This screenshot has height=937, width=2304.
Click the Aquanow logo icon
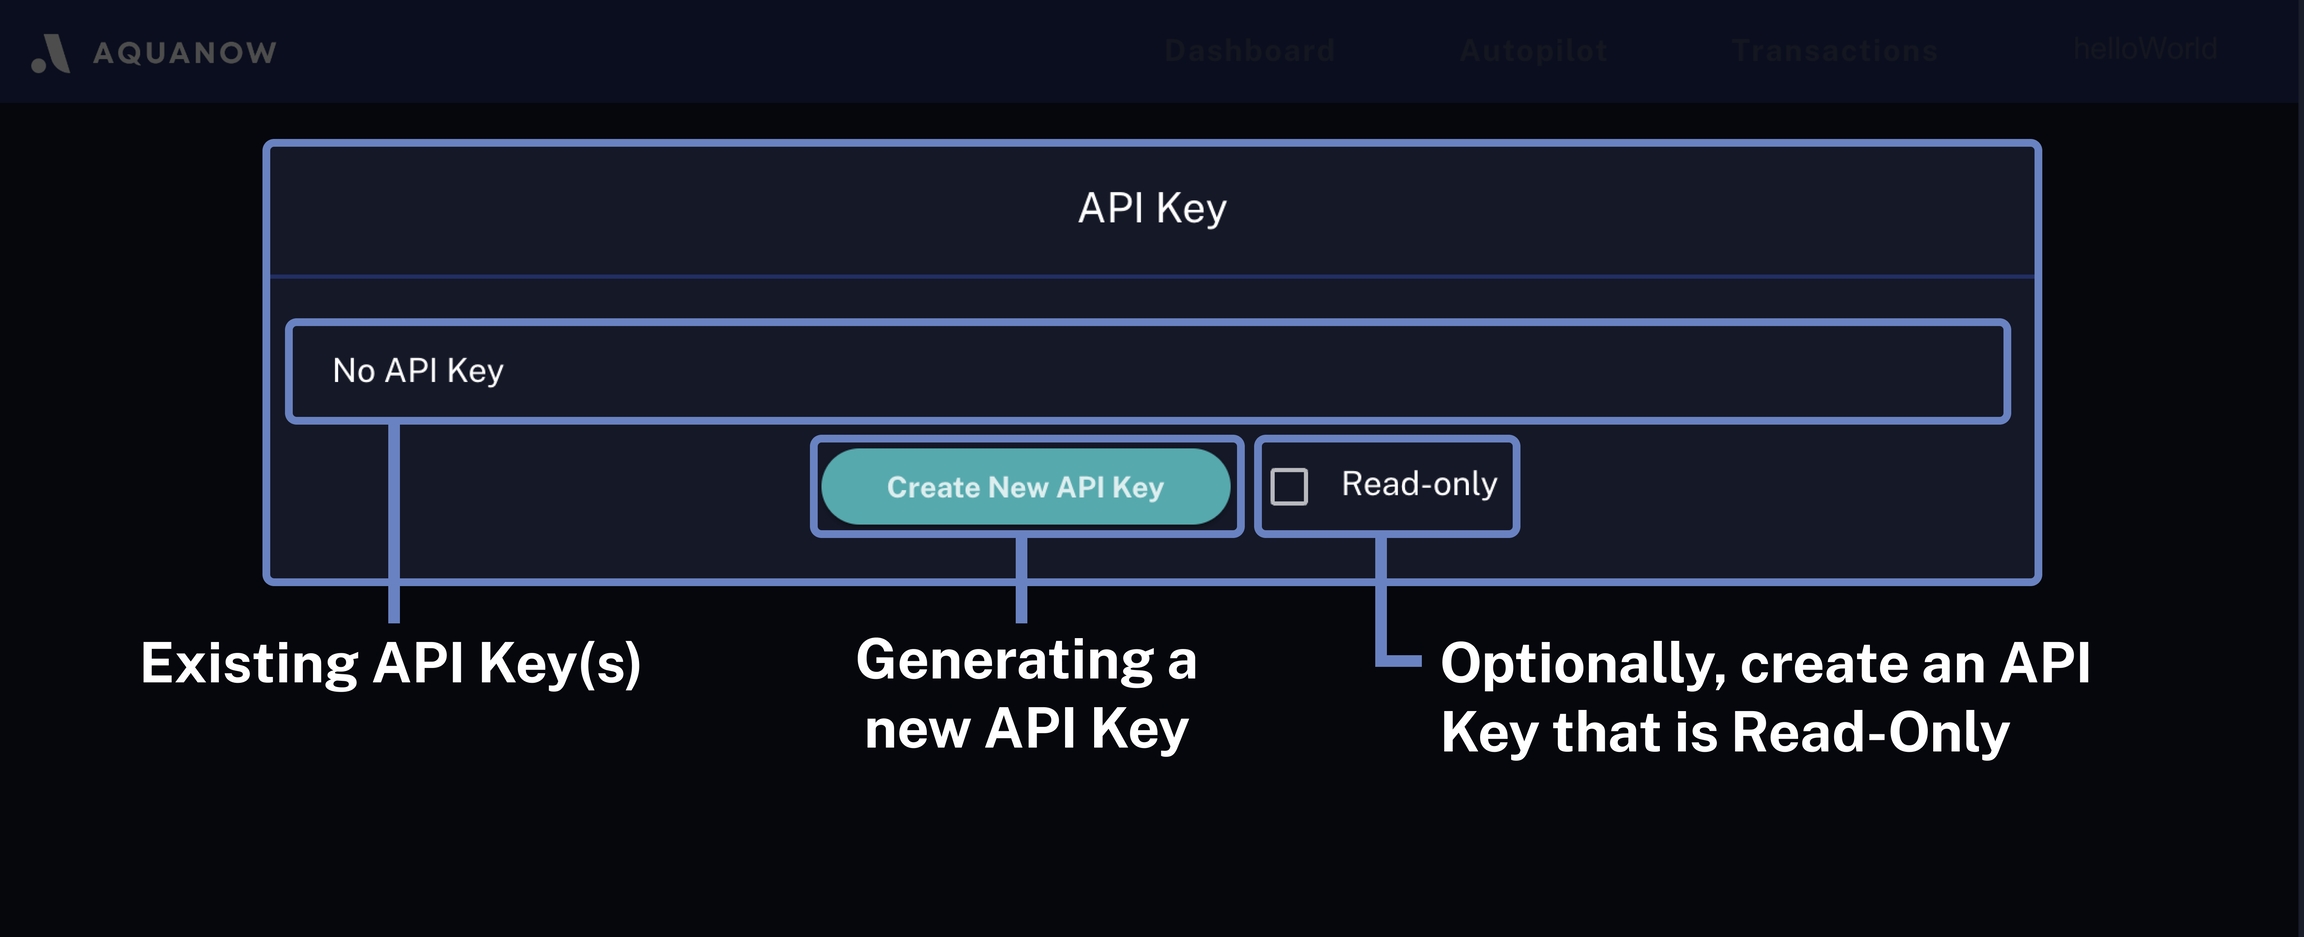pos(50,53)
